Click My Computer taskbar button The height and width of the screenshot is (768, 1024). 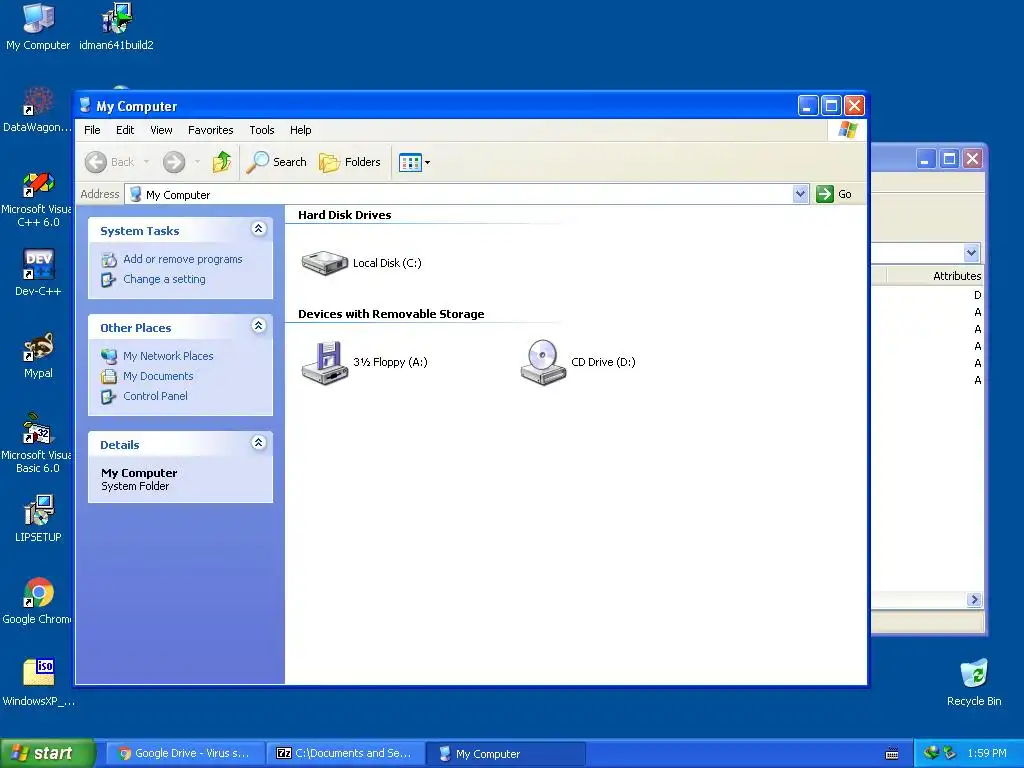pyautogui.click(x=505, y=754)
